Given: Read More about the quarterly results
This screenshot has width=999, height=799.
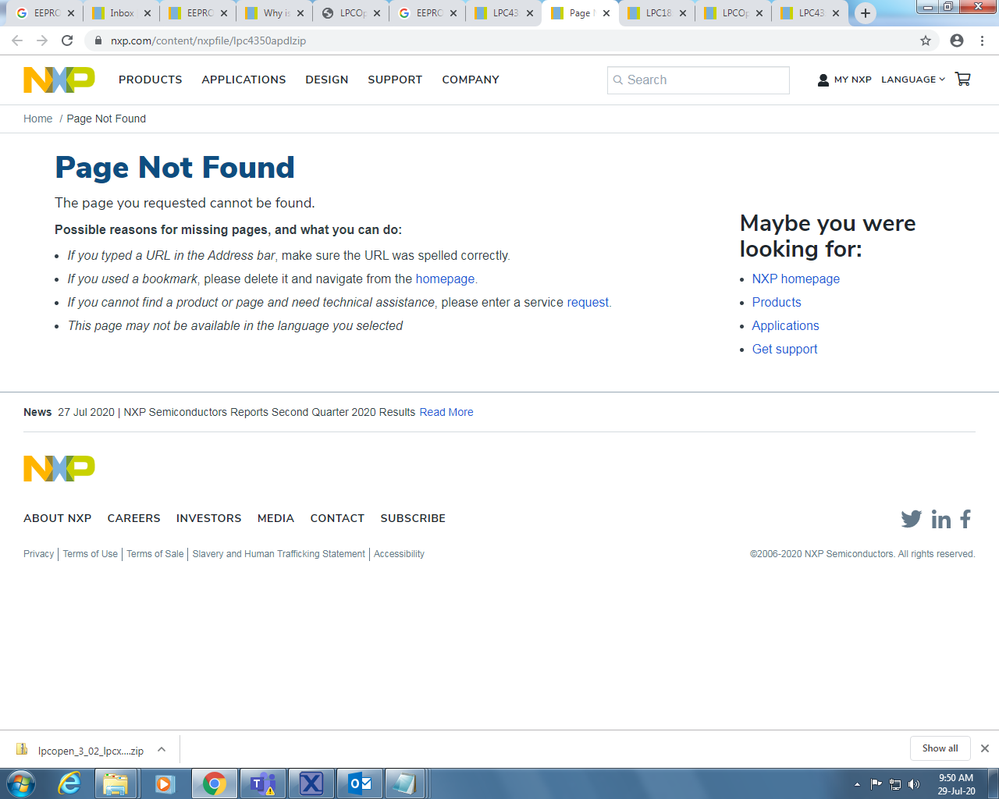Looking at the screenshot, I should pos(446,412).
